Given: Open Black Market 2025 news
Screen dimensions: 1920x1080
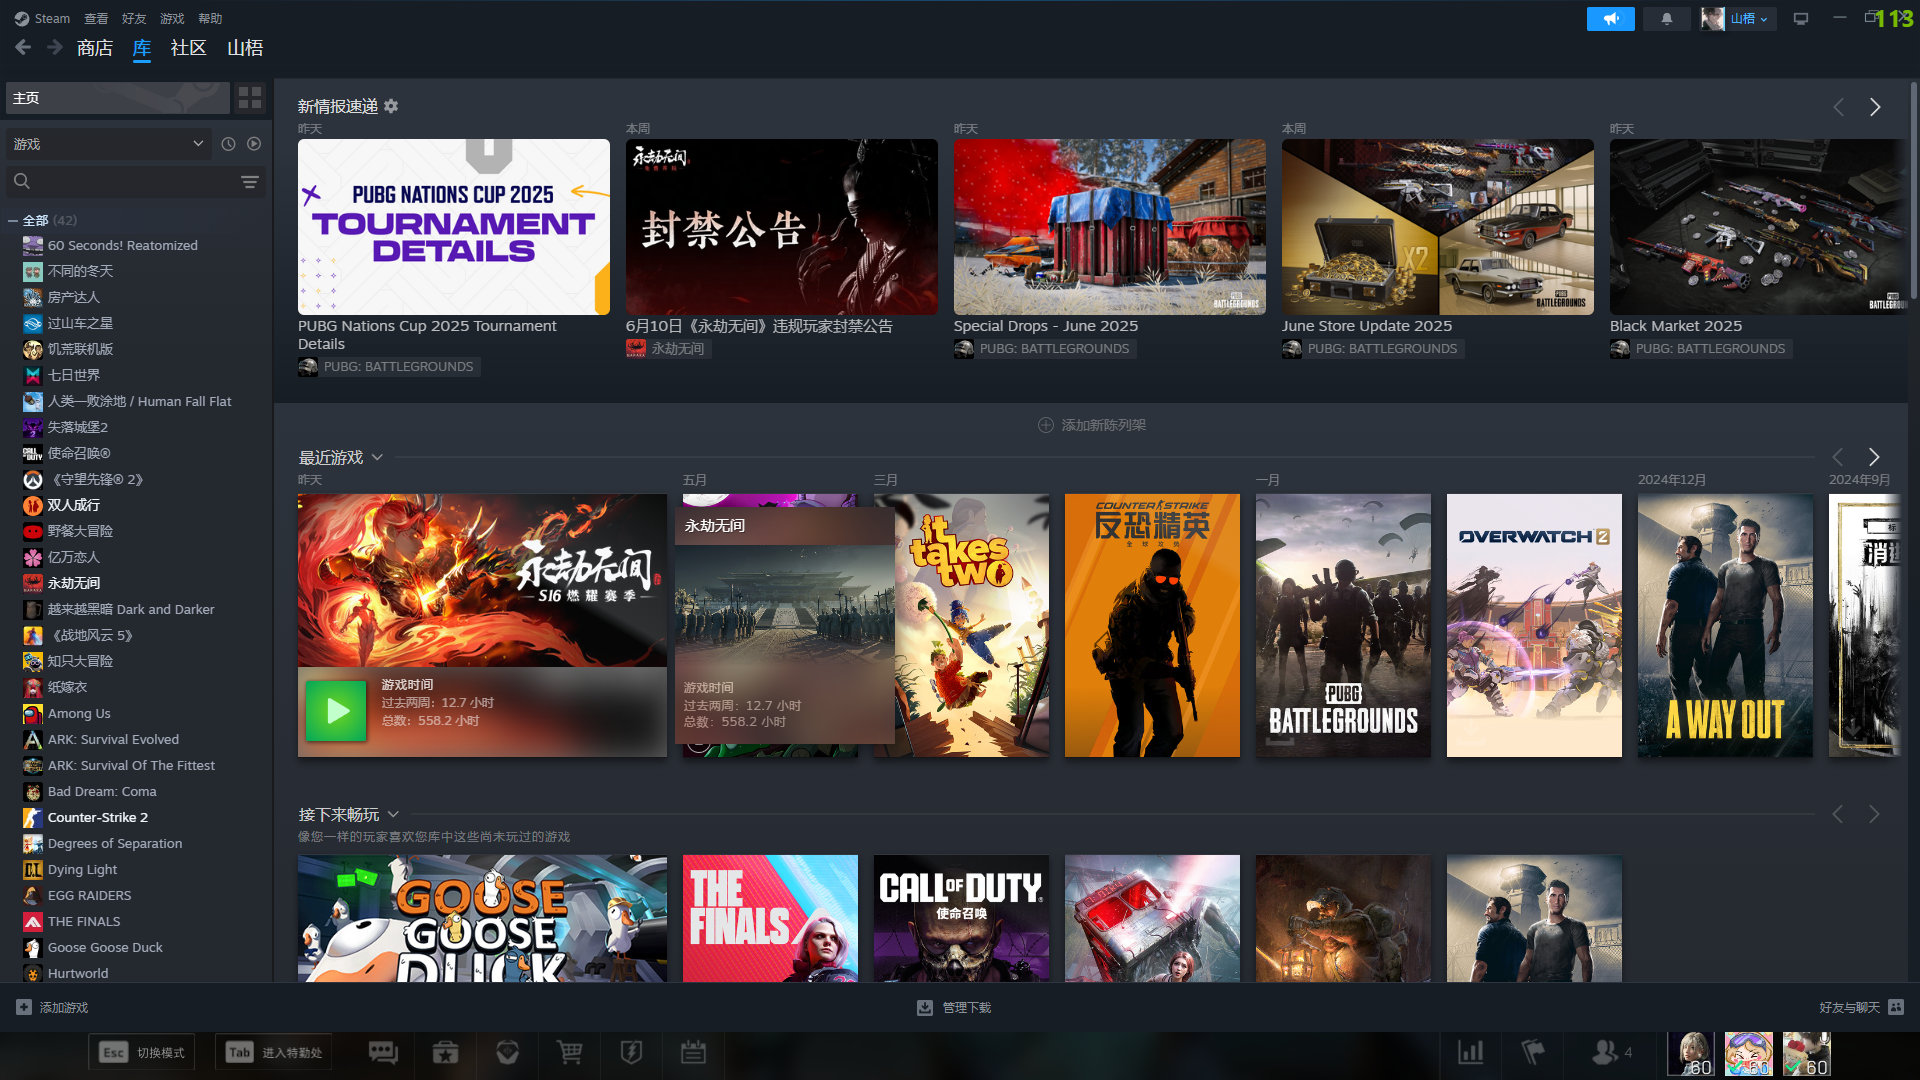Looking at the screenshot, I should click(1758, 227).
